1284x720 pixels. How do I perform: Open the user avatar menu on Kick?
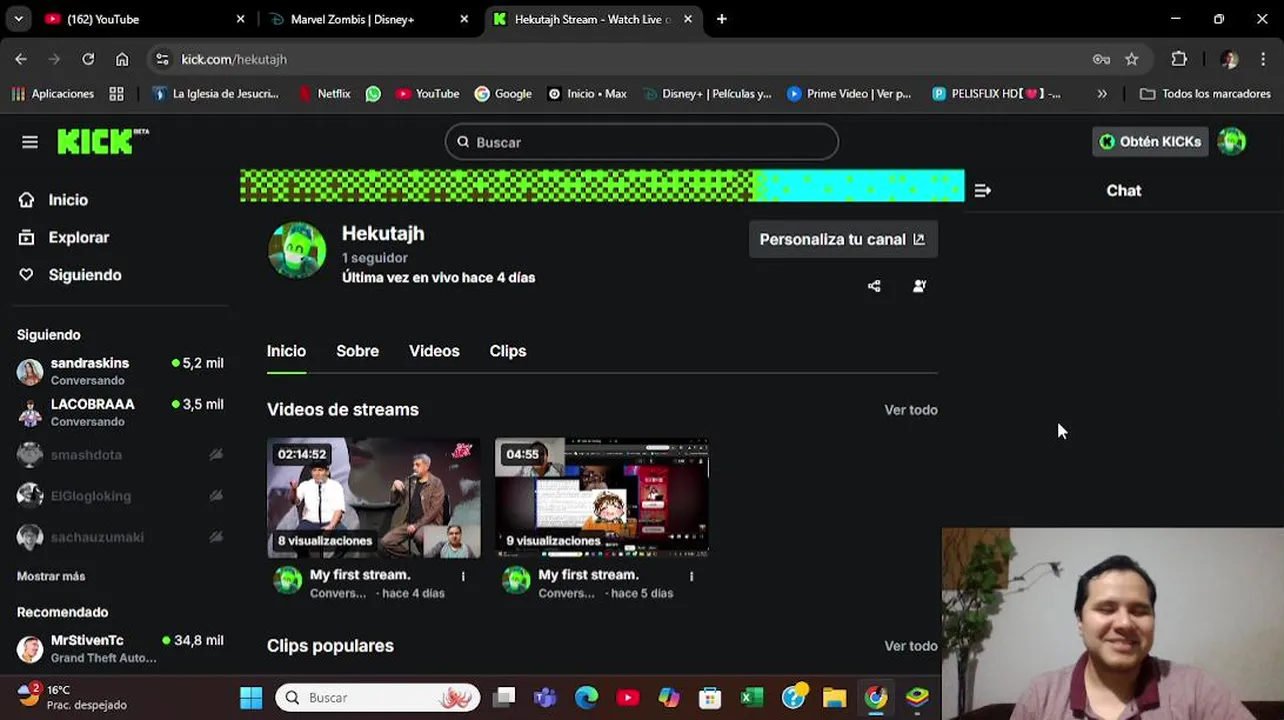(x=1232, y=142)
